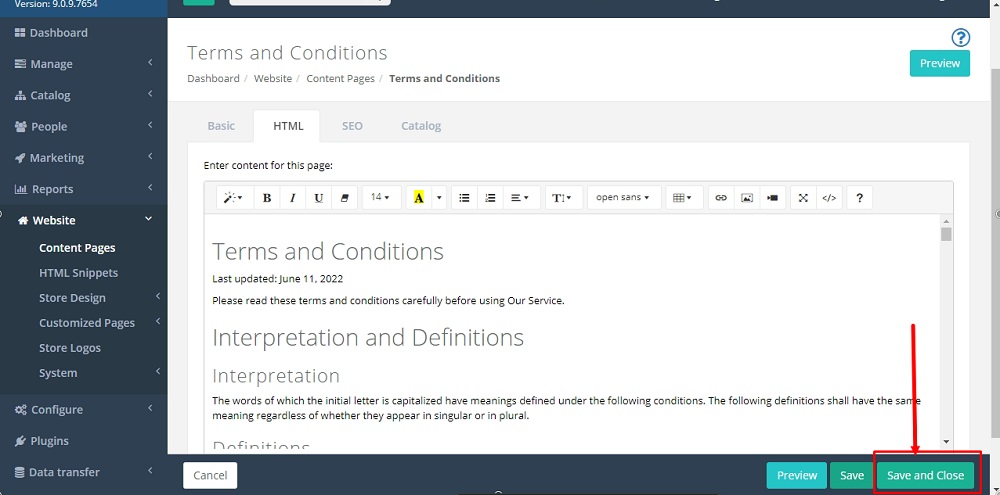1000x495 pixels.
Task: Expand Store Design submenu
Action: (84, 298)
